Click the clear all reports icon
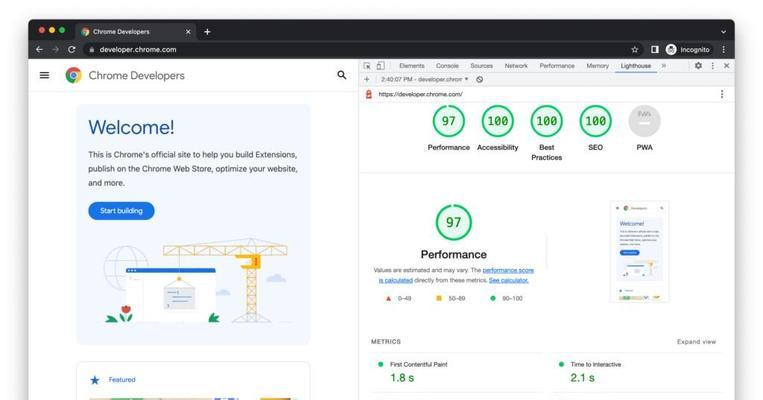Viewport: 763px width, 400px height. click(x=479, y=79)
